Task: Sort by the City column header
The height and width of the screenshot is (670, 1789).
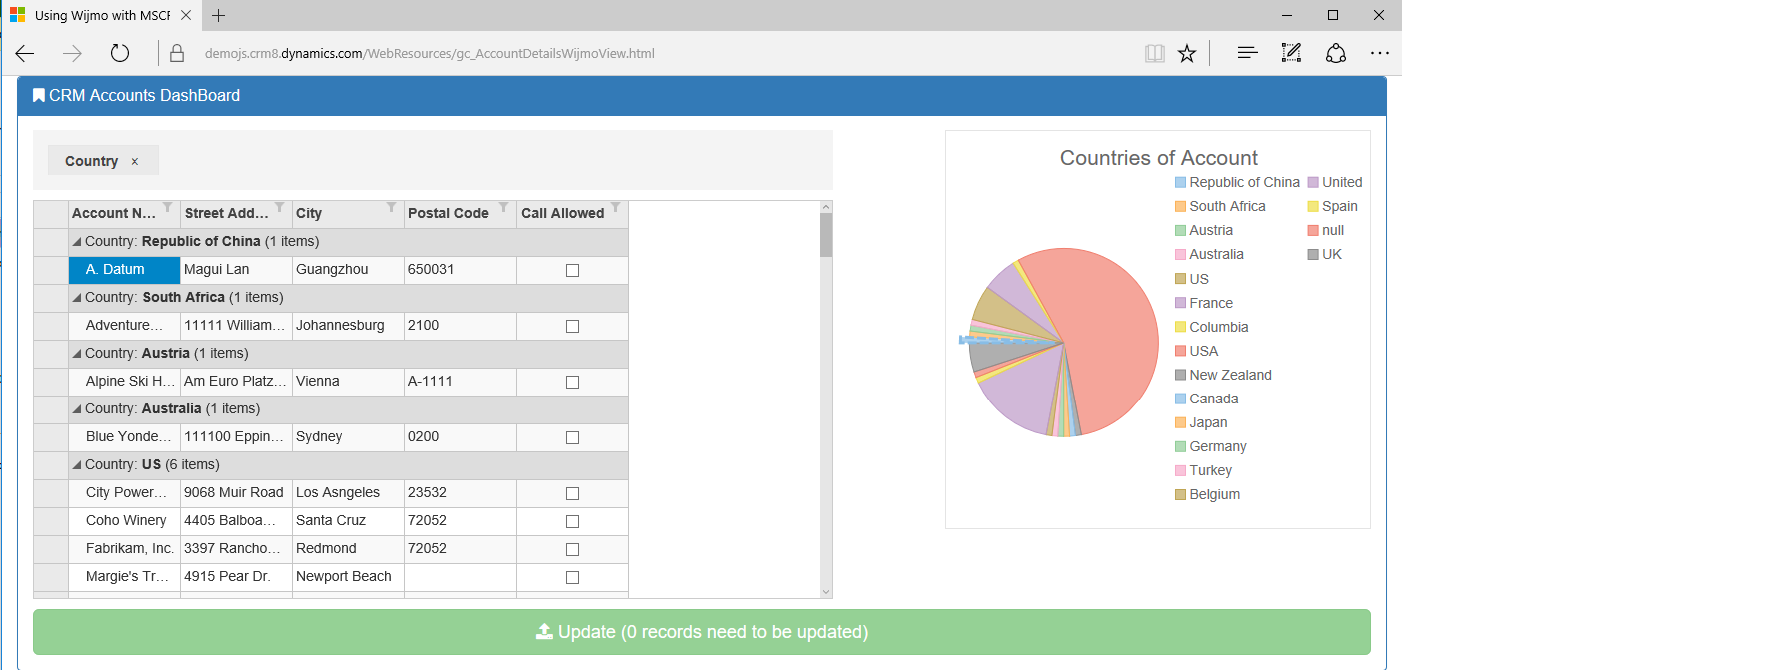Action: point(309,213)
